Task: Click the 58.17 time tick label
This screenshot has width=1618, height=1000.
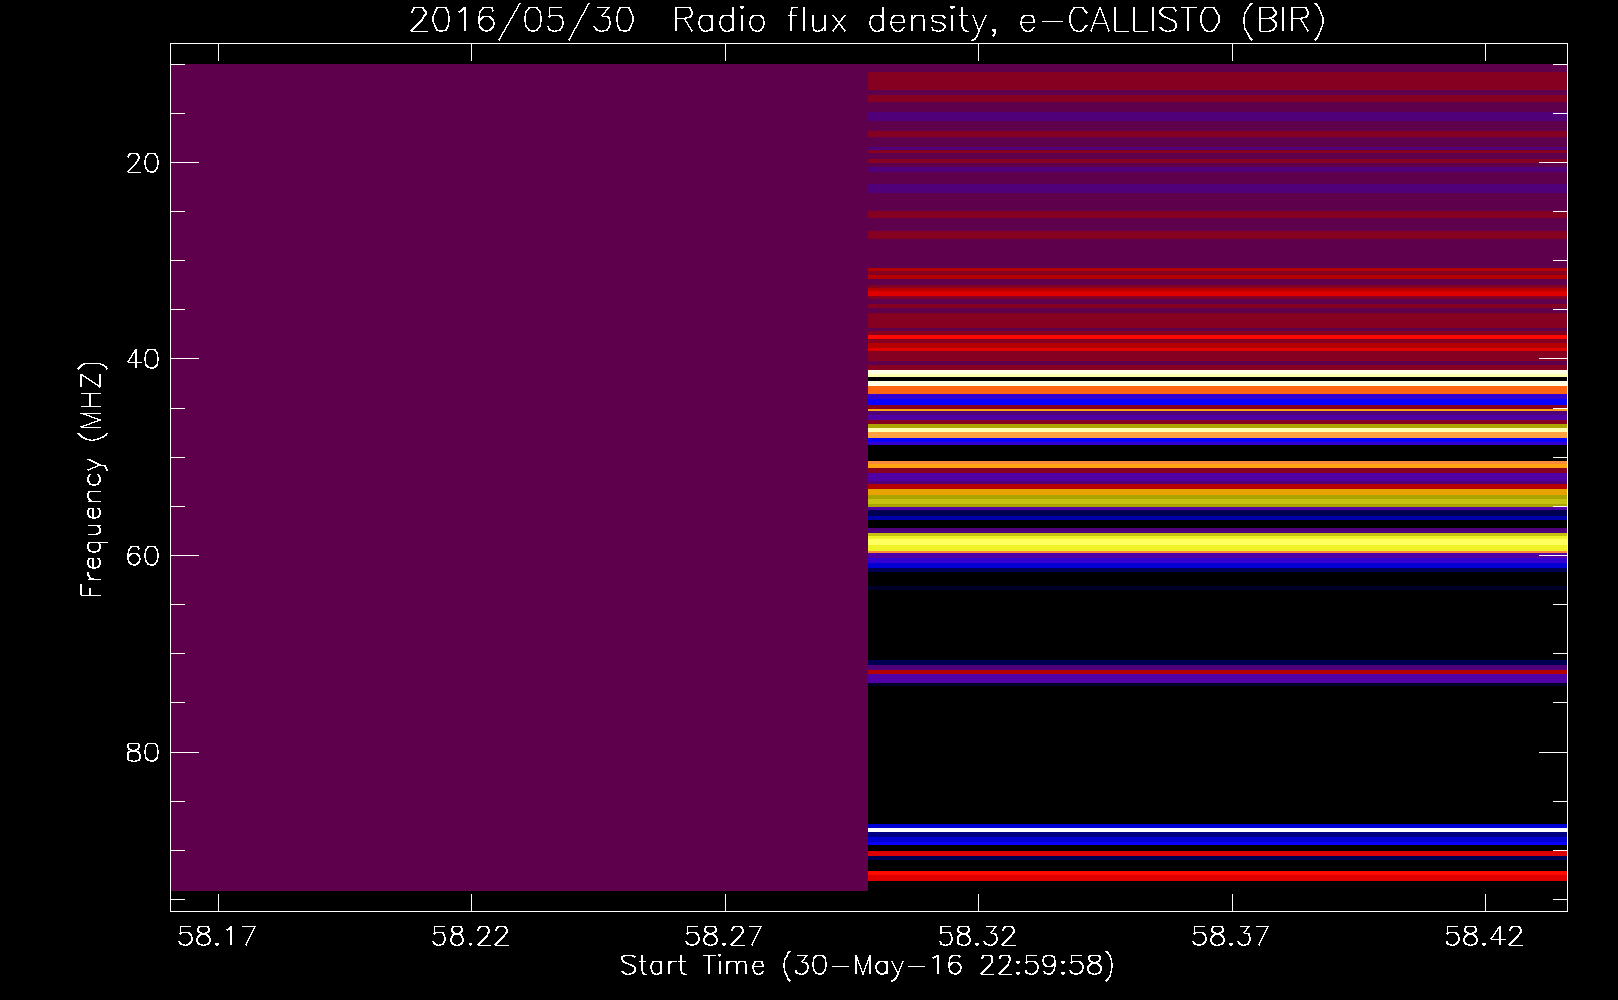Action: pyautogui.click(x=217, y=937)
